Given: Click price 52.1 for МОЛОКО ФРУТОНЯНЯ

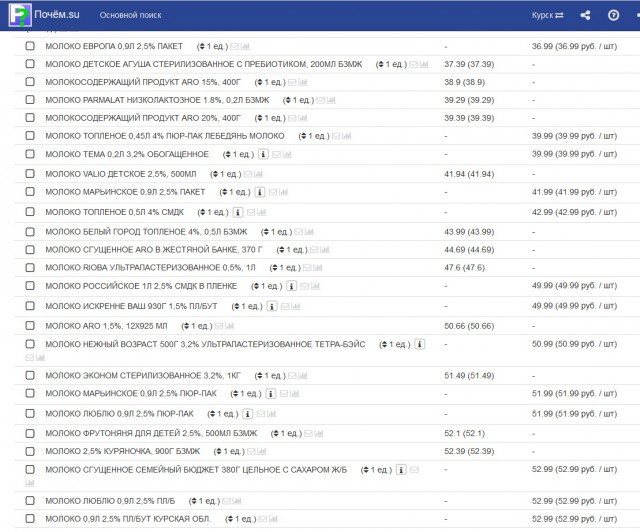Looking at the screenshot, I should tap(464, 433).
